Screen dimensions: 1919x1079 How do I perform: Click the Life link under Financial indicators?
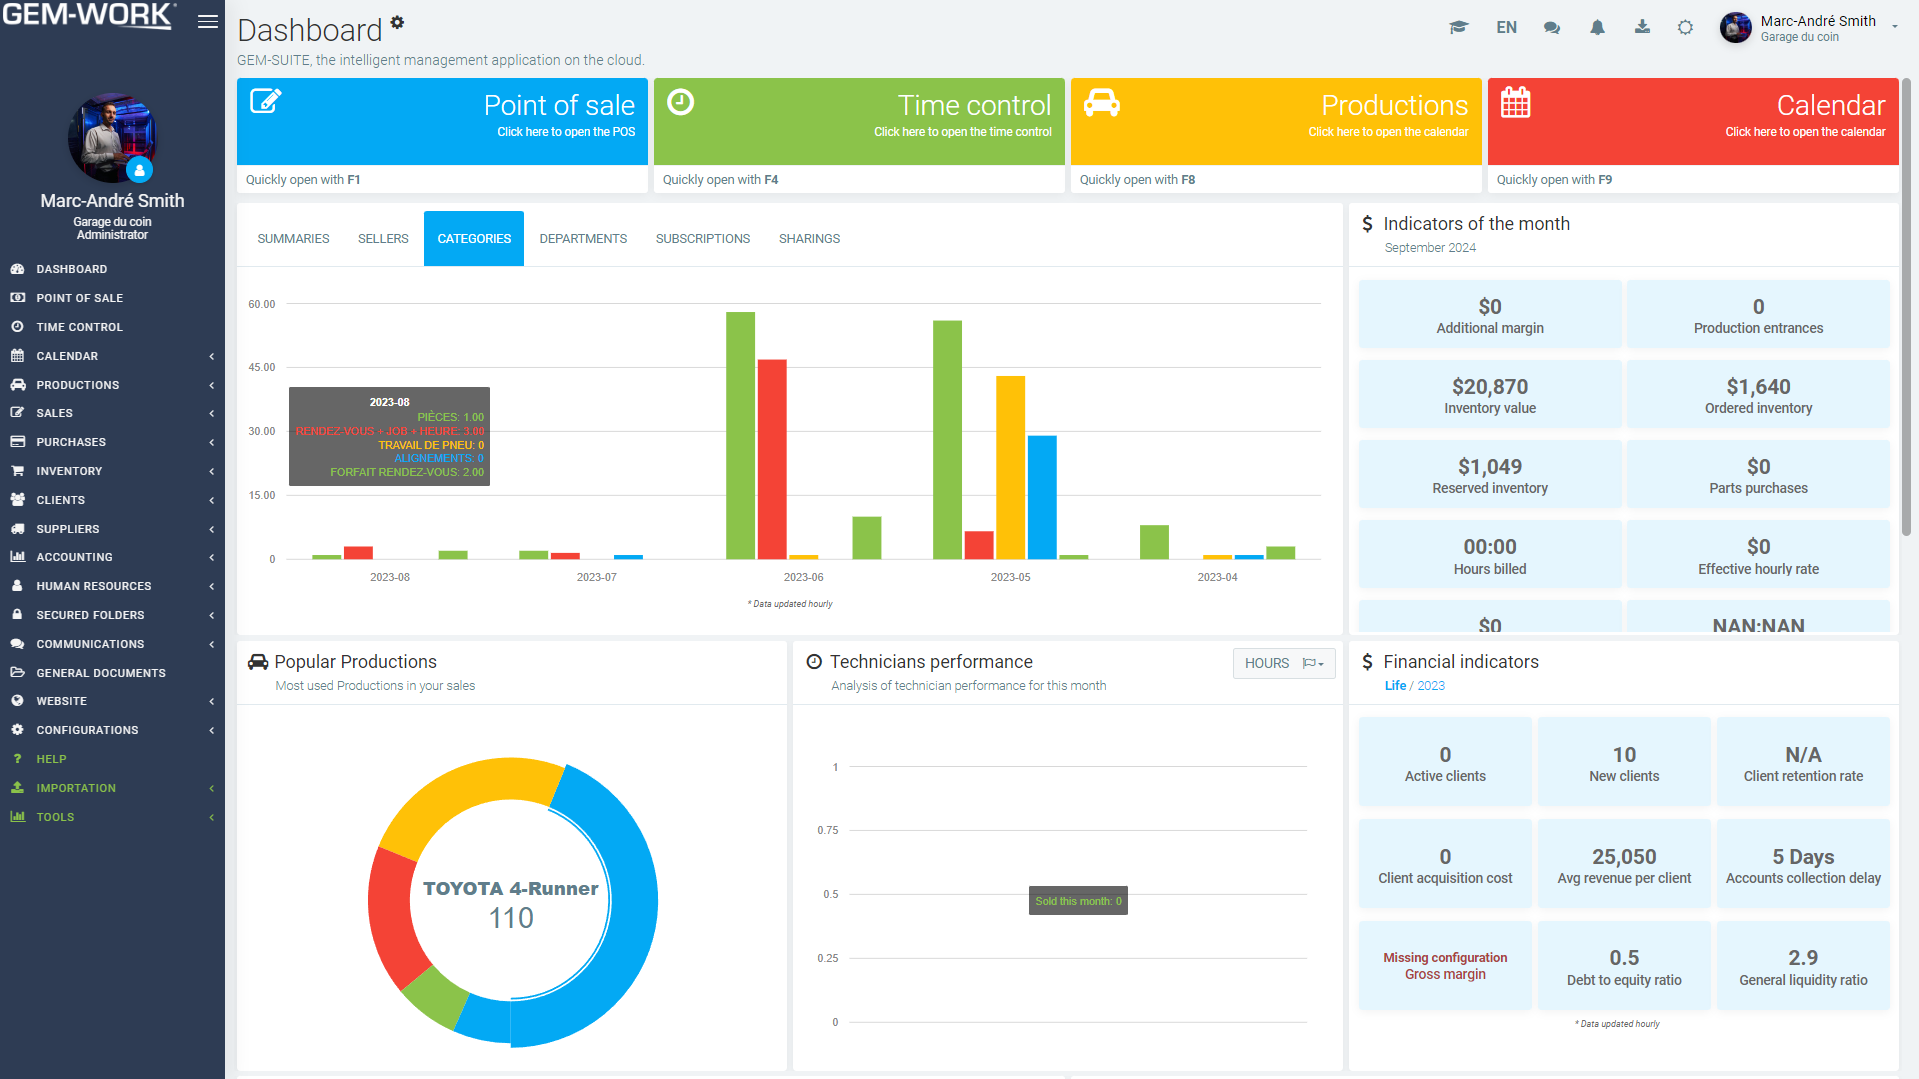[x=1395, y=685]
